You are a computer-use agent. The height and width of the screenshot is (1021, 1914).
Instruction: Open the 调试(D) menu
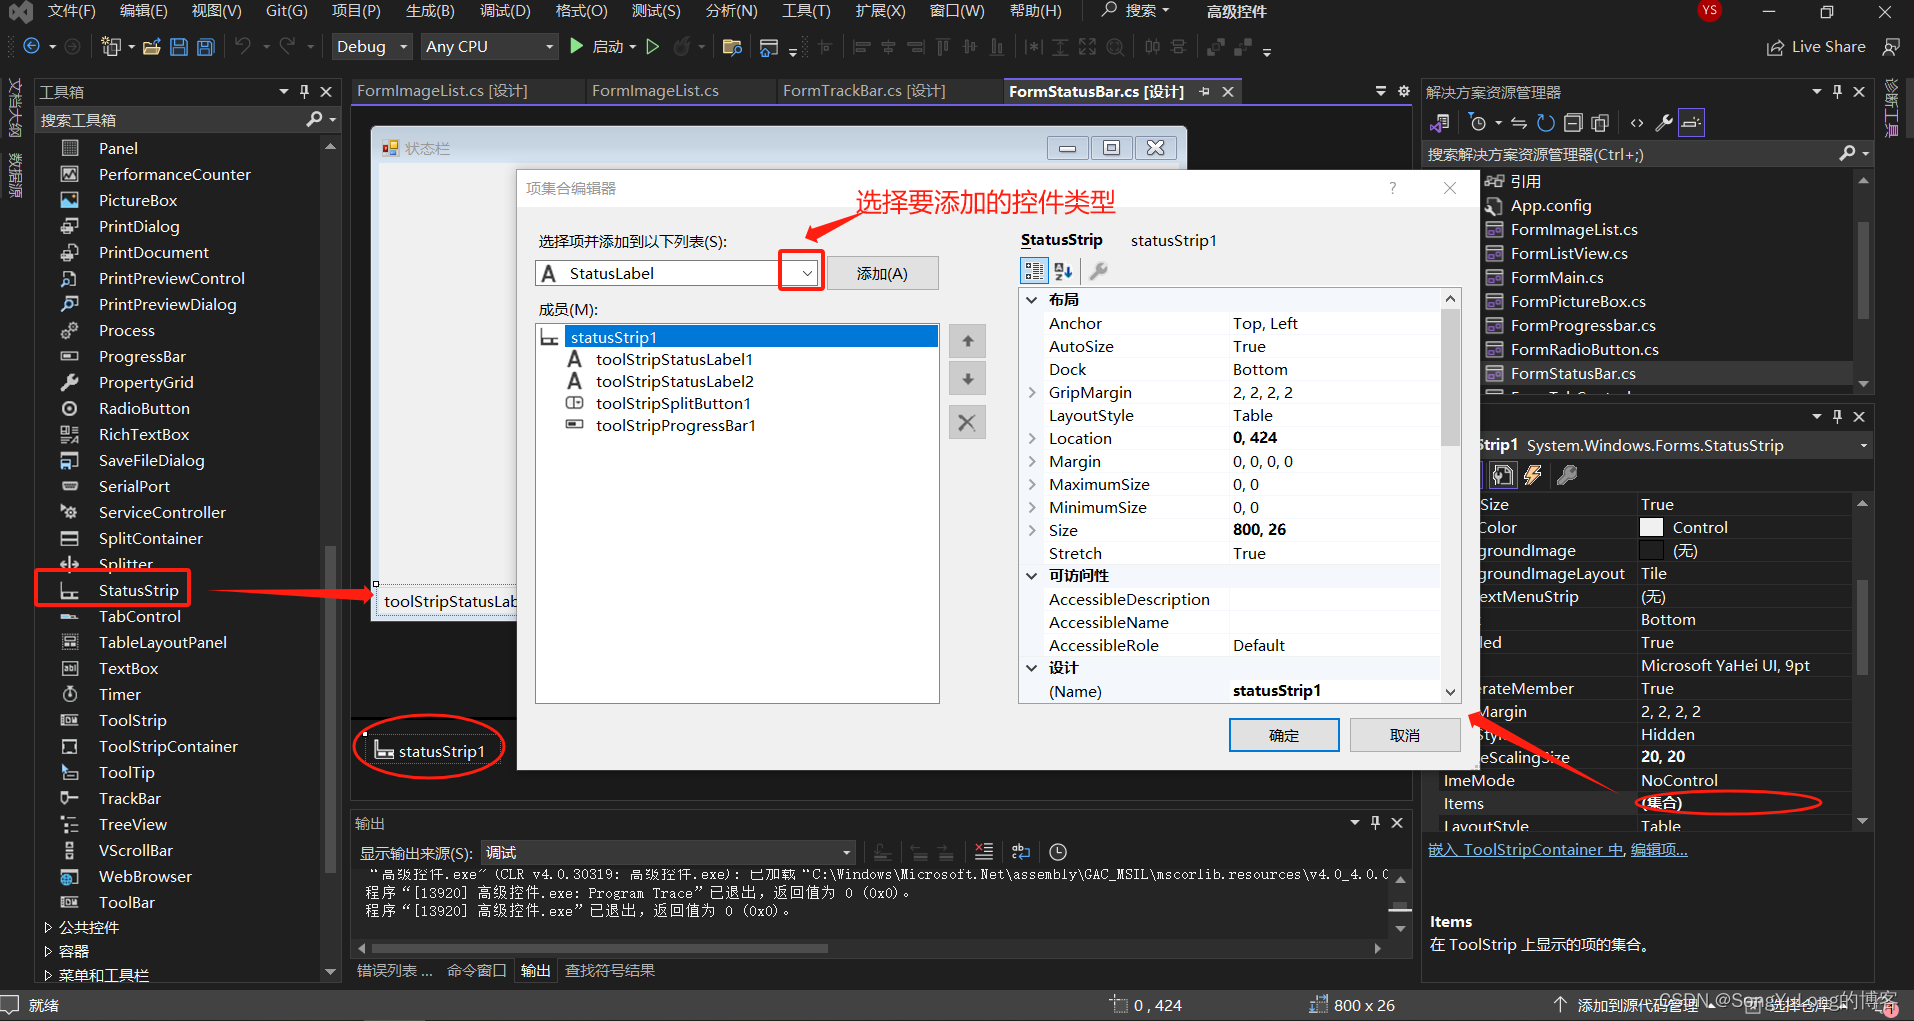[505, 11]
